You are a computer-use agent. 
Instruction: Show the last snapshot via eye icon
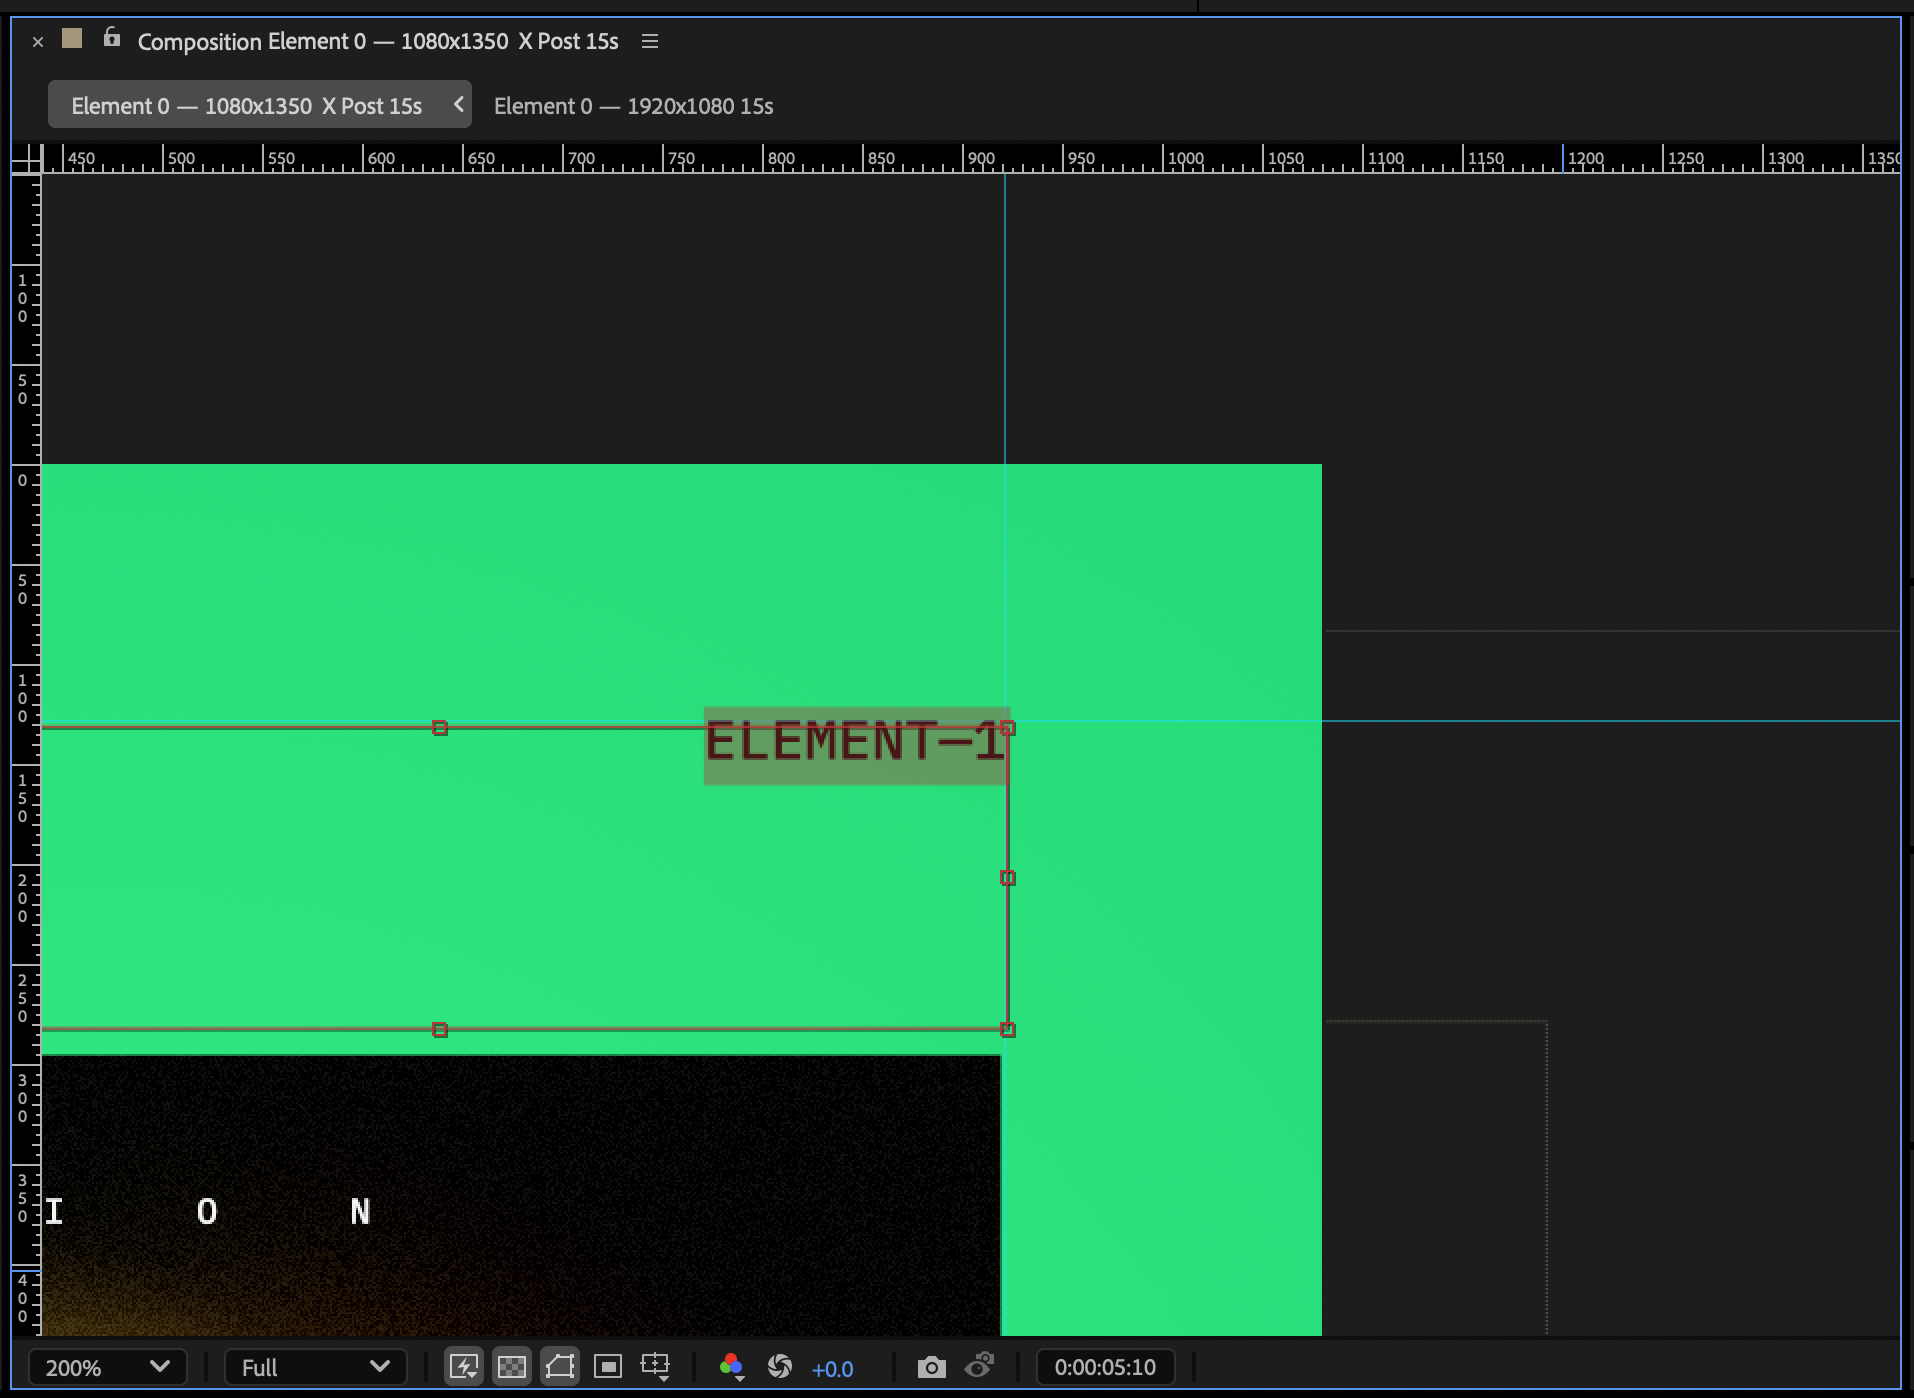click(x=981, y=1366)
